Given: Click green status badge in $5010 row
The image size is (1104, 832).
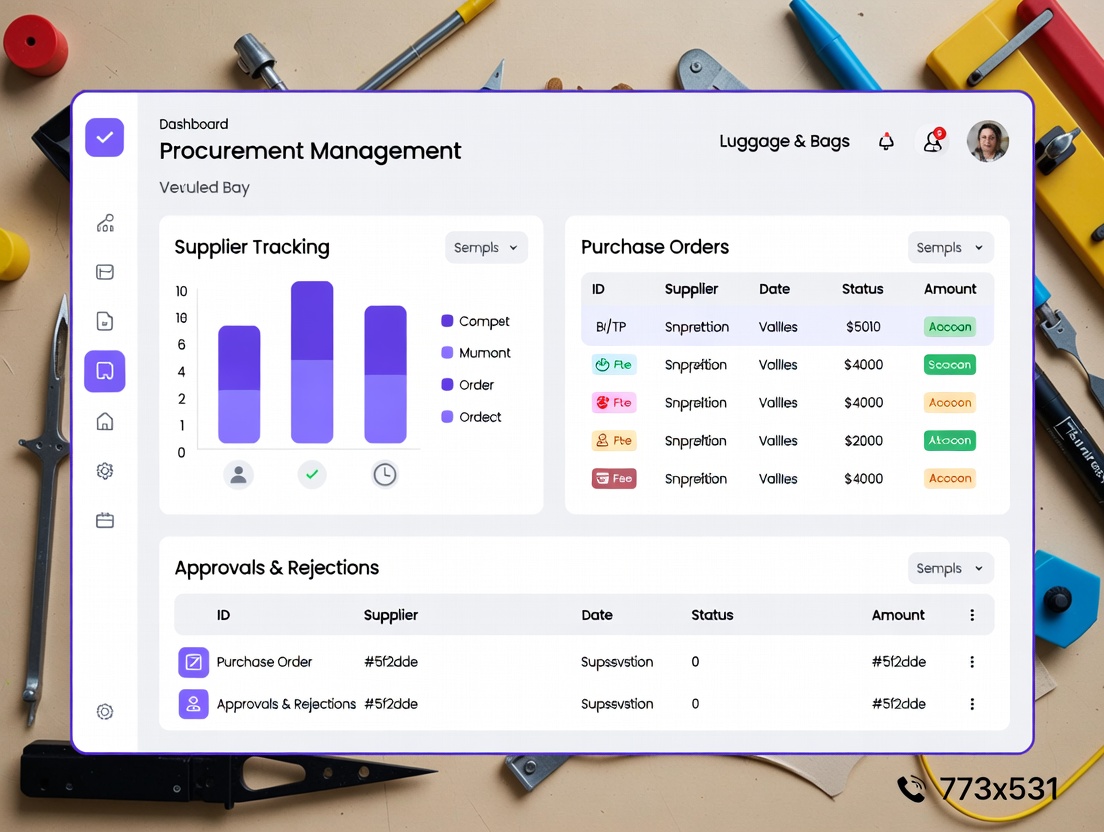Looking at the screenshot, I should point(949,327).
